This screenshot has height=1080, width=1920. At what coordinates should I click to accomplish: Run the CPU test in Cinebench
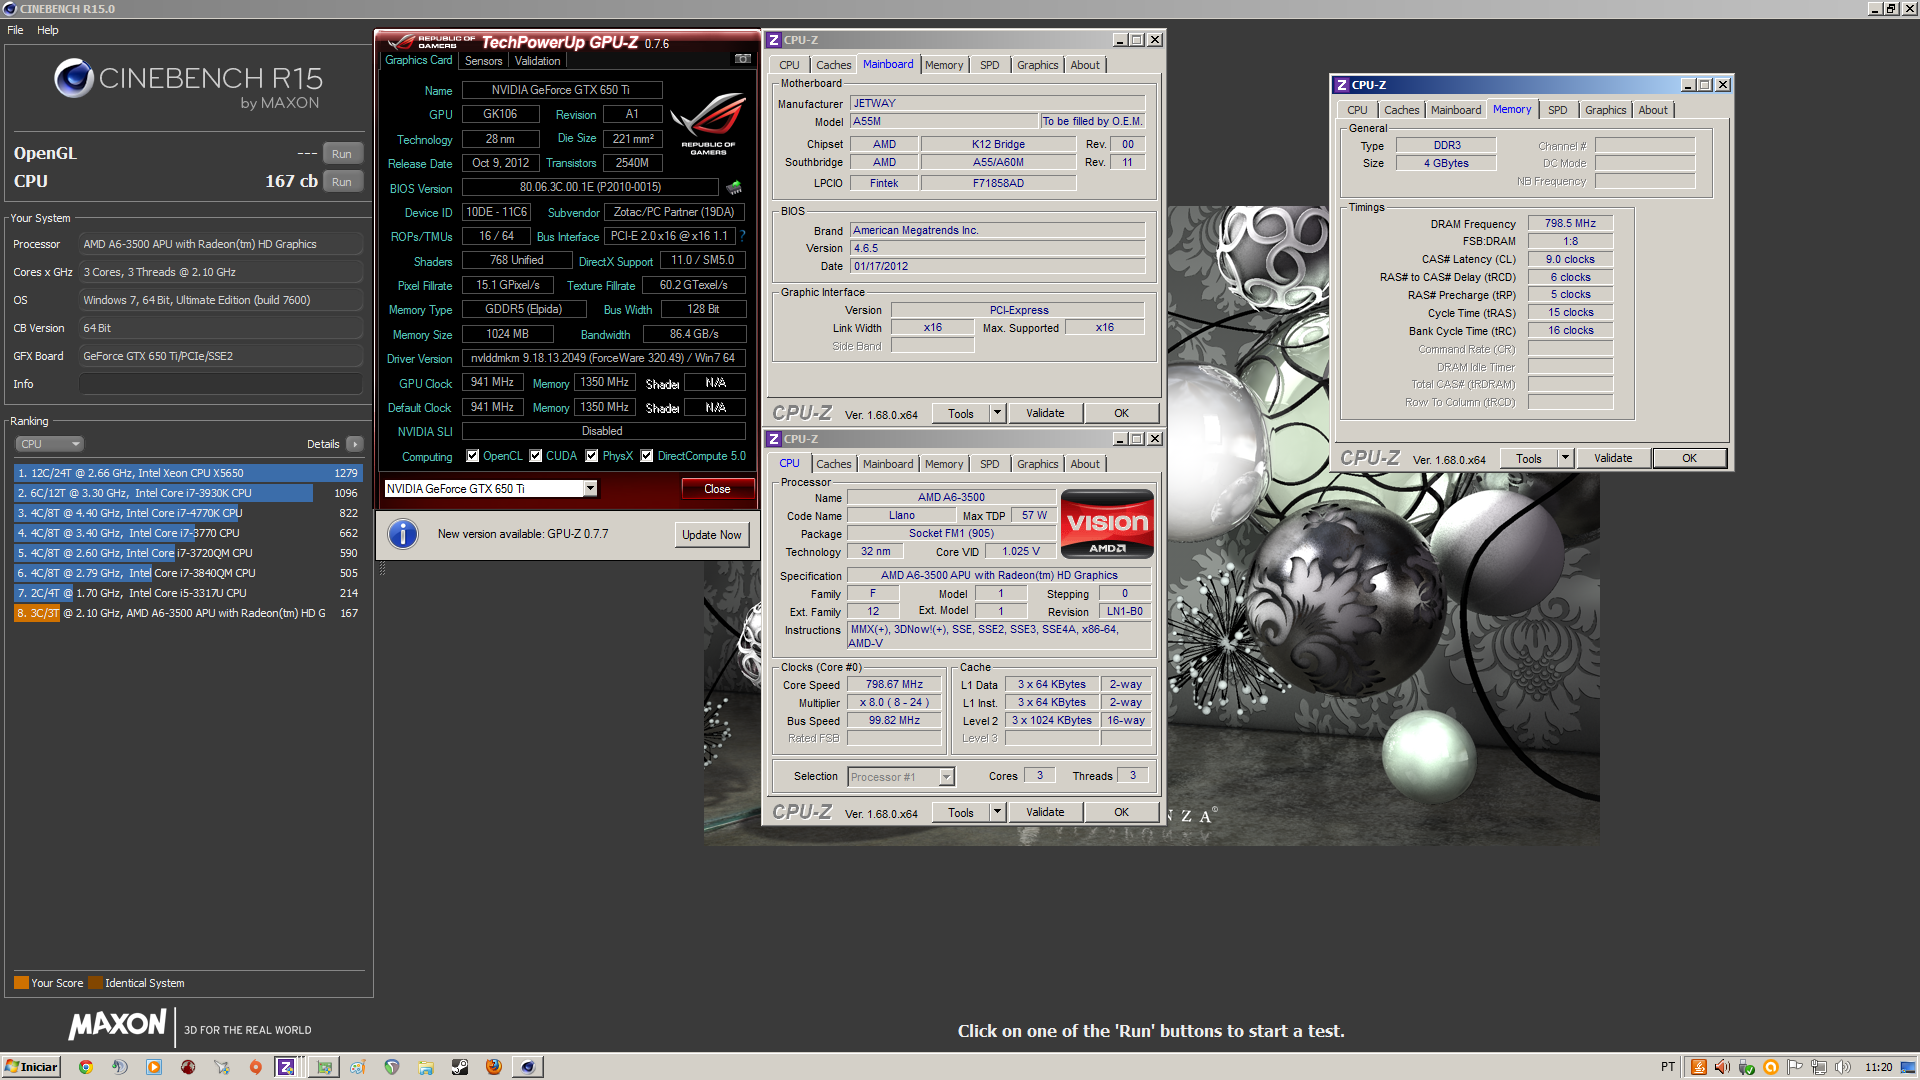point(342,182)
